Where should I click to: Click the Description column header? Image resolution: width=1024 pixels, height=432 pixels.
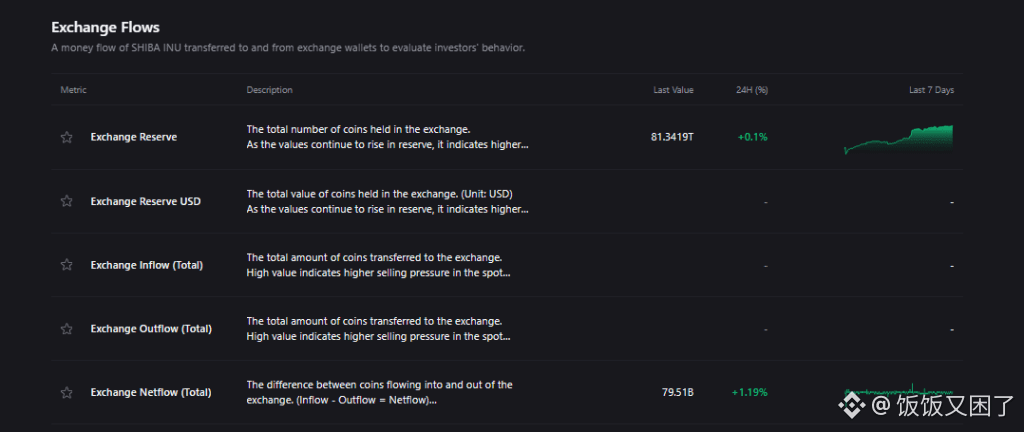(269, 90)
